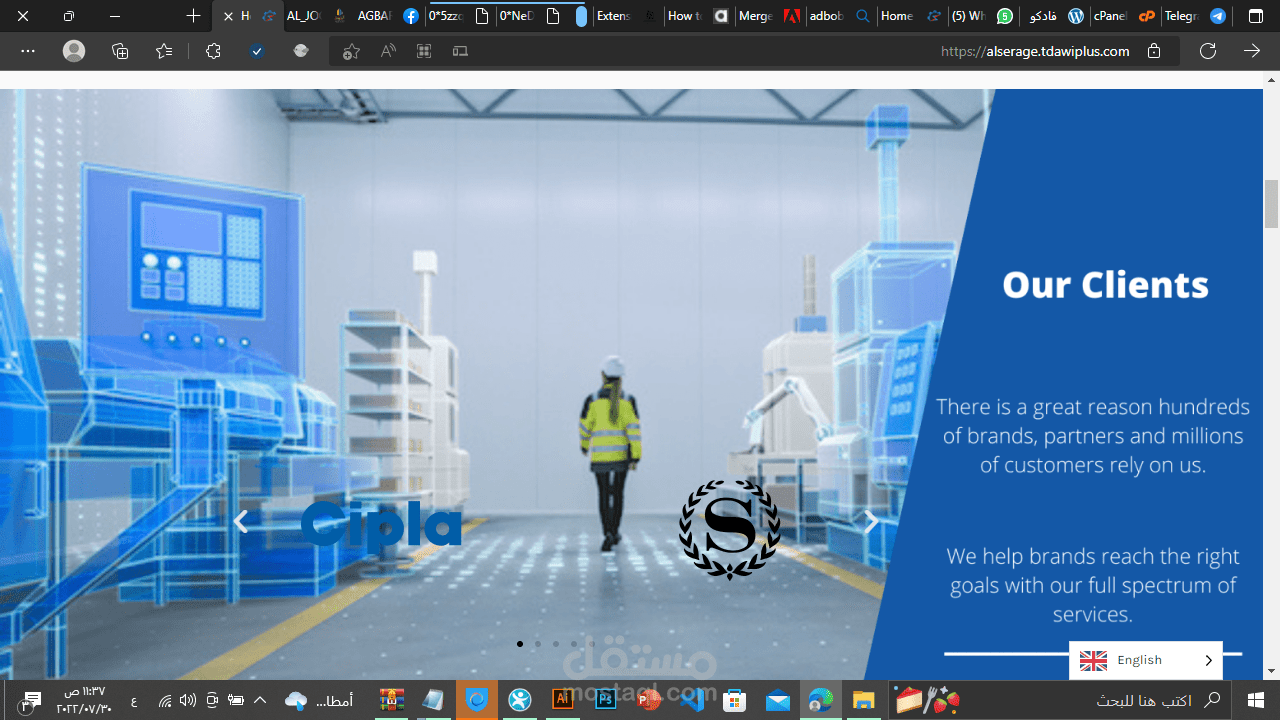1280x720 pixels.
Task: Open Wi-Fi network tray icon
Action: point(165,700)
